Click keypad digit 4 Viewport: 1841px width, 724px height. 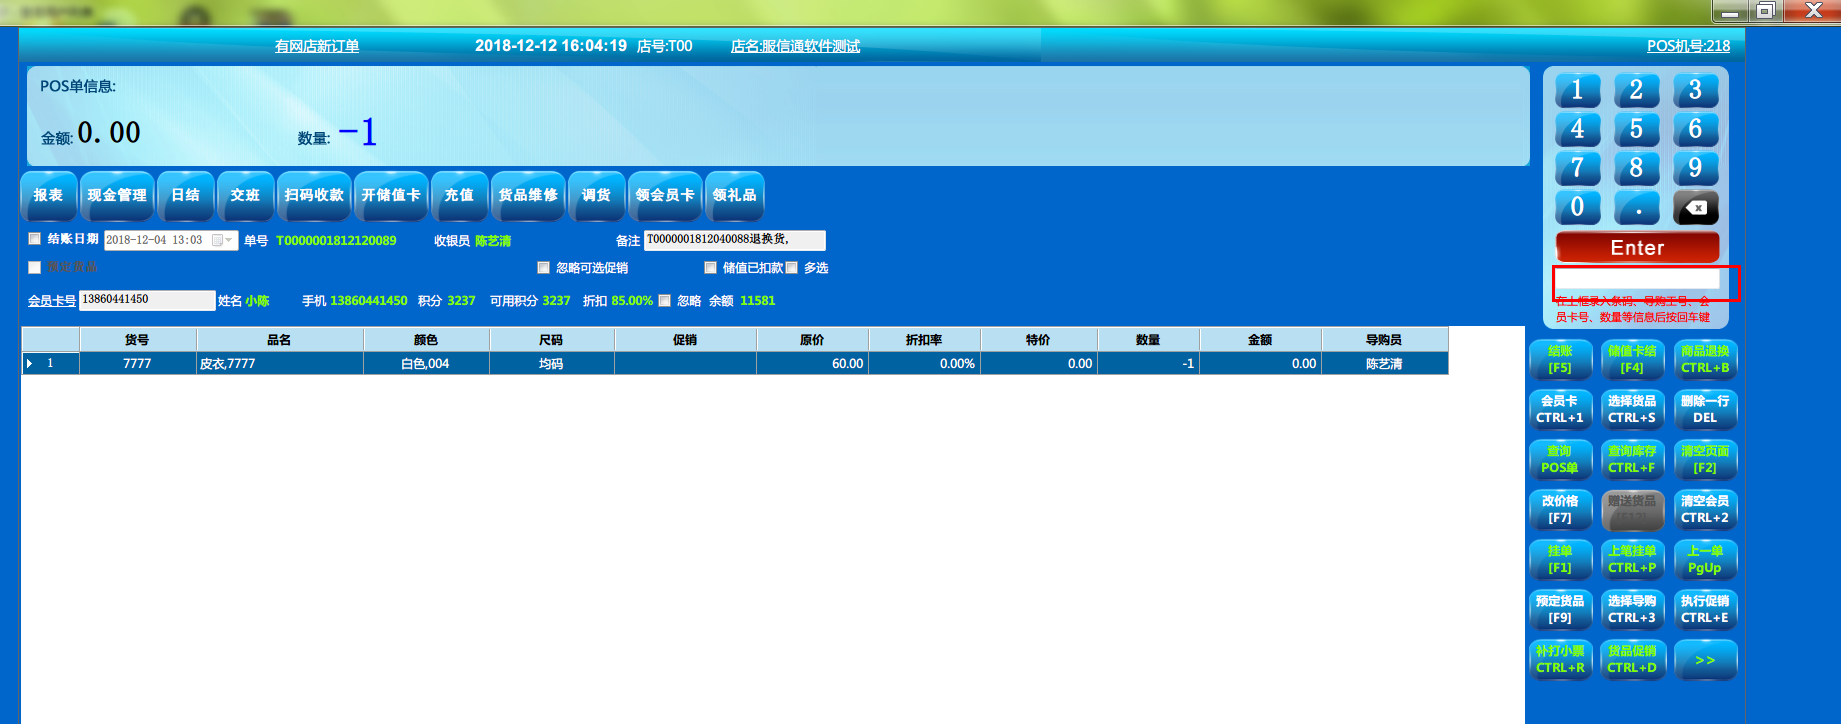[1577, 129]
